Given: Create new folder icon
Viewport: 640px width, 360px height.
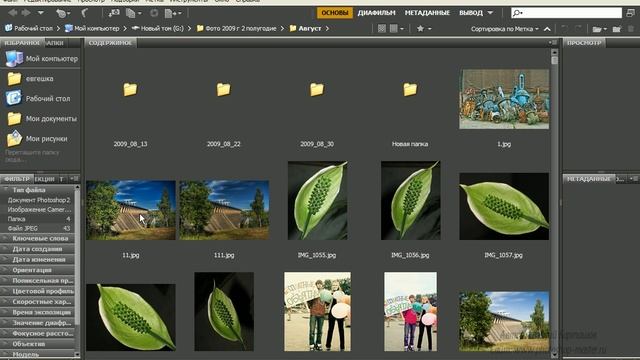Looking at the screenshot, I should click(617, 29).
